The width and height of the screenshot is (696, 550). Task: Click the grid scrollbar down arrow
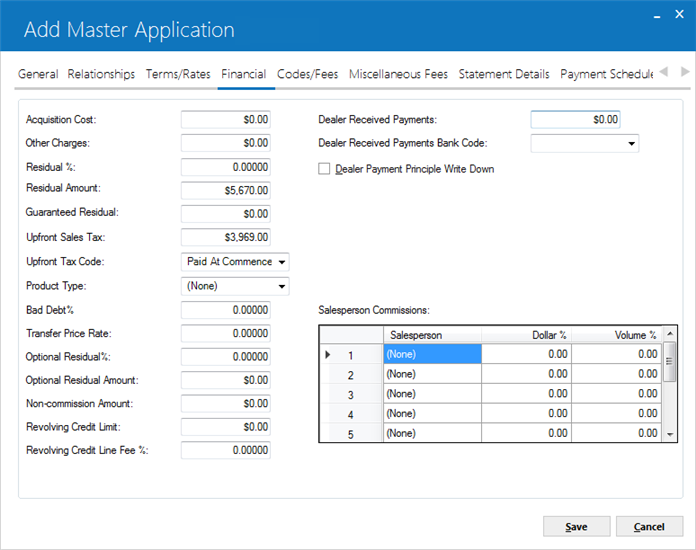click(x=670, y=435)
